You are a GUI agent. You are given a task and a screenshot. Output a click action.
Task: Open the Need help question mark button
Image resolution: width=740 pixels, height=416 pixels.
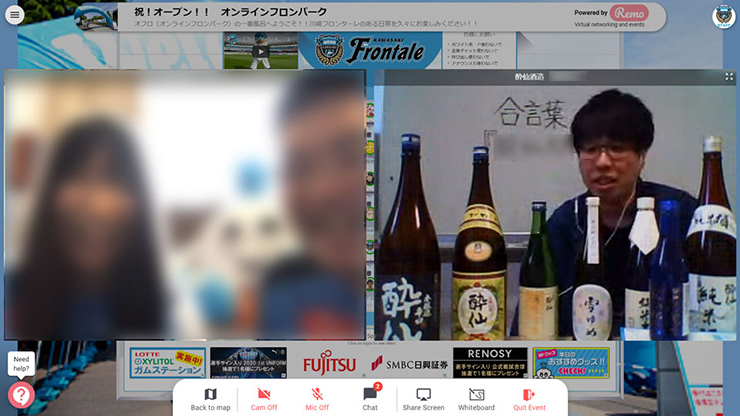click(x=21, y=395)
